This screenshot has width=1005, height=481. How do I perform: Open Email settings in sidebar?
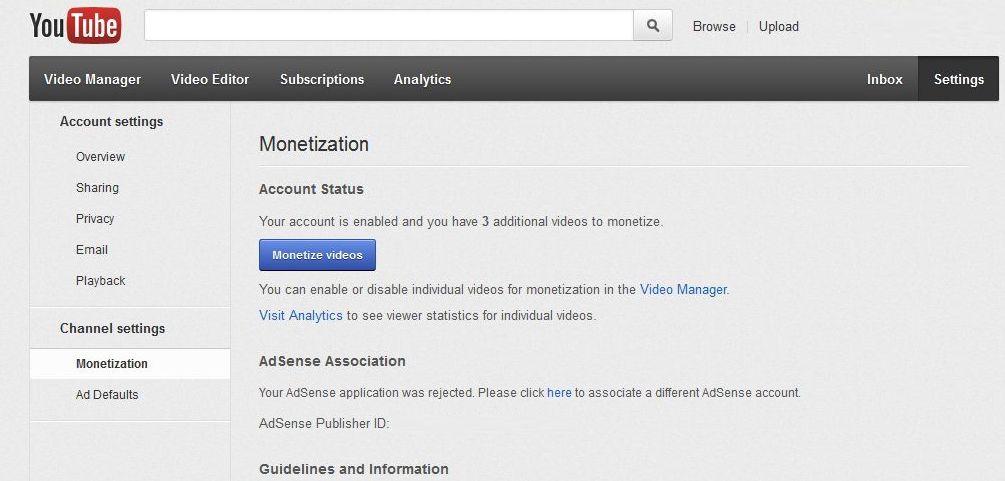tap(92, 249)
